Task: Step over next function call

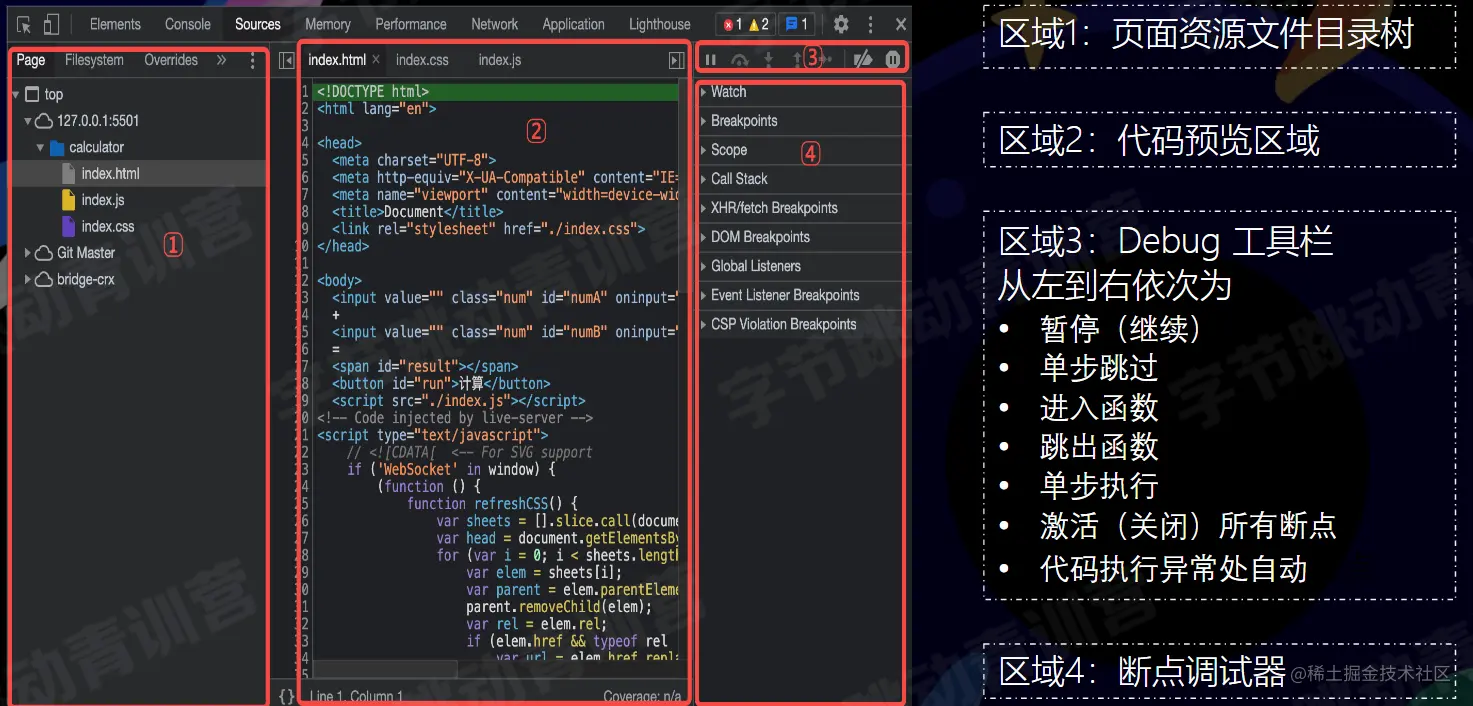Action: point(740,60)
